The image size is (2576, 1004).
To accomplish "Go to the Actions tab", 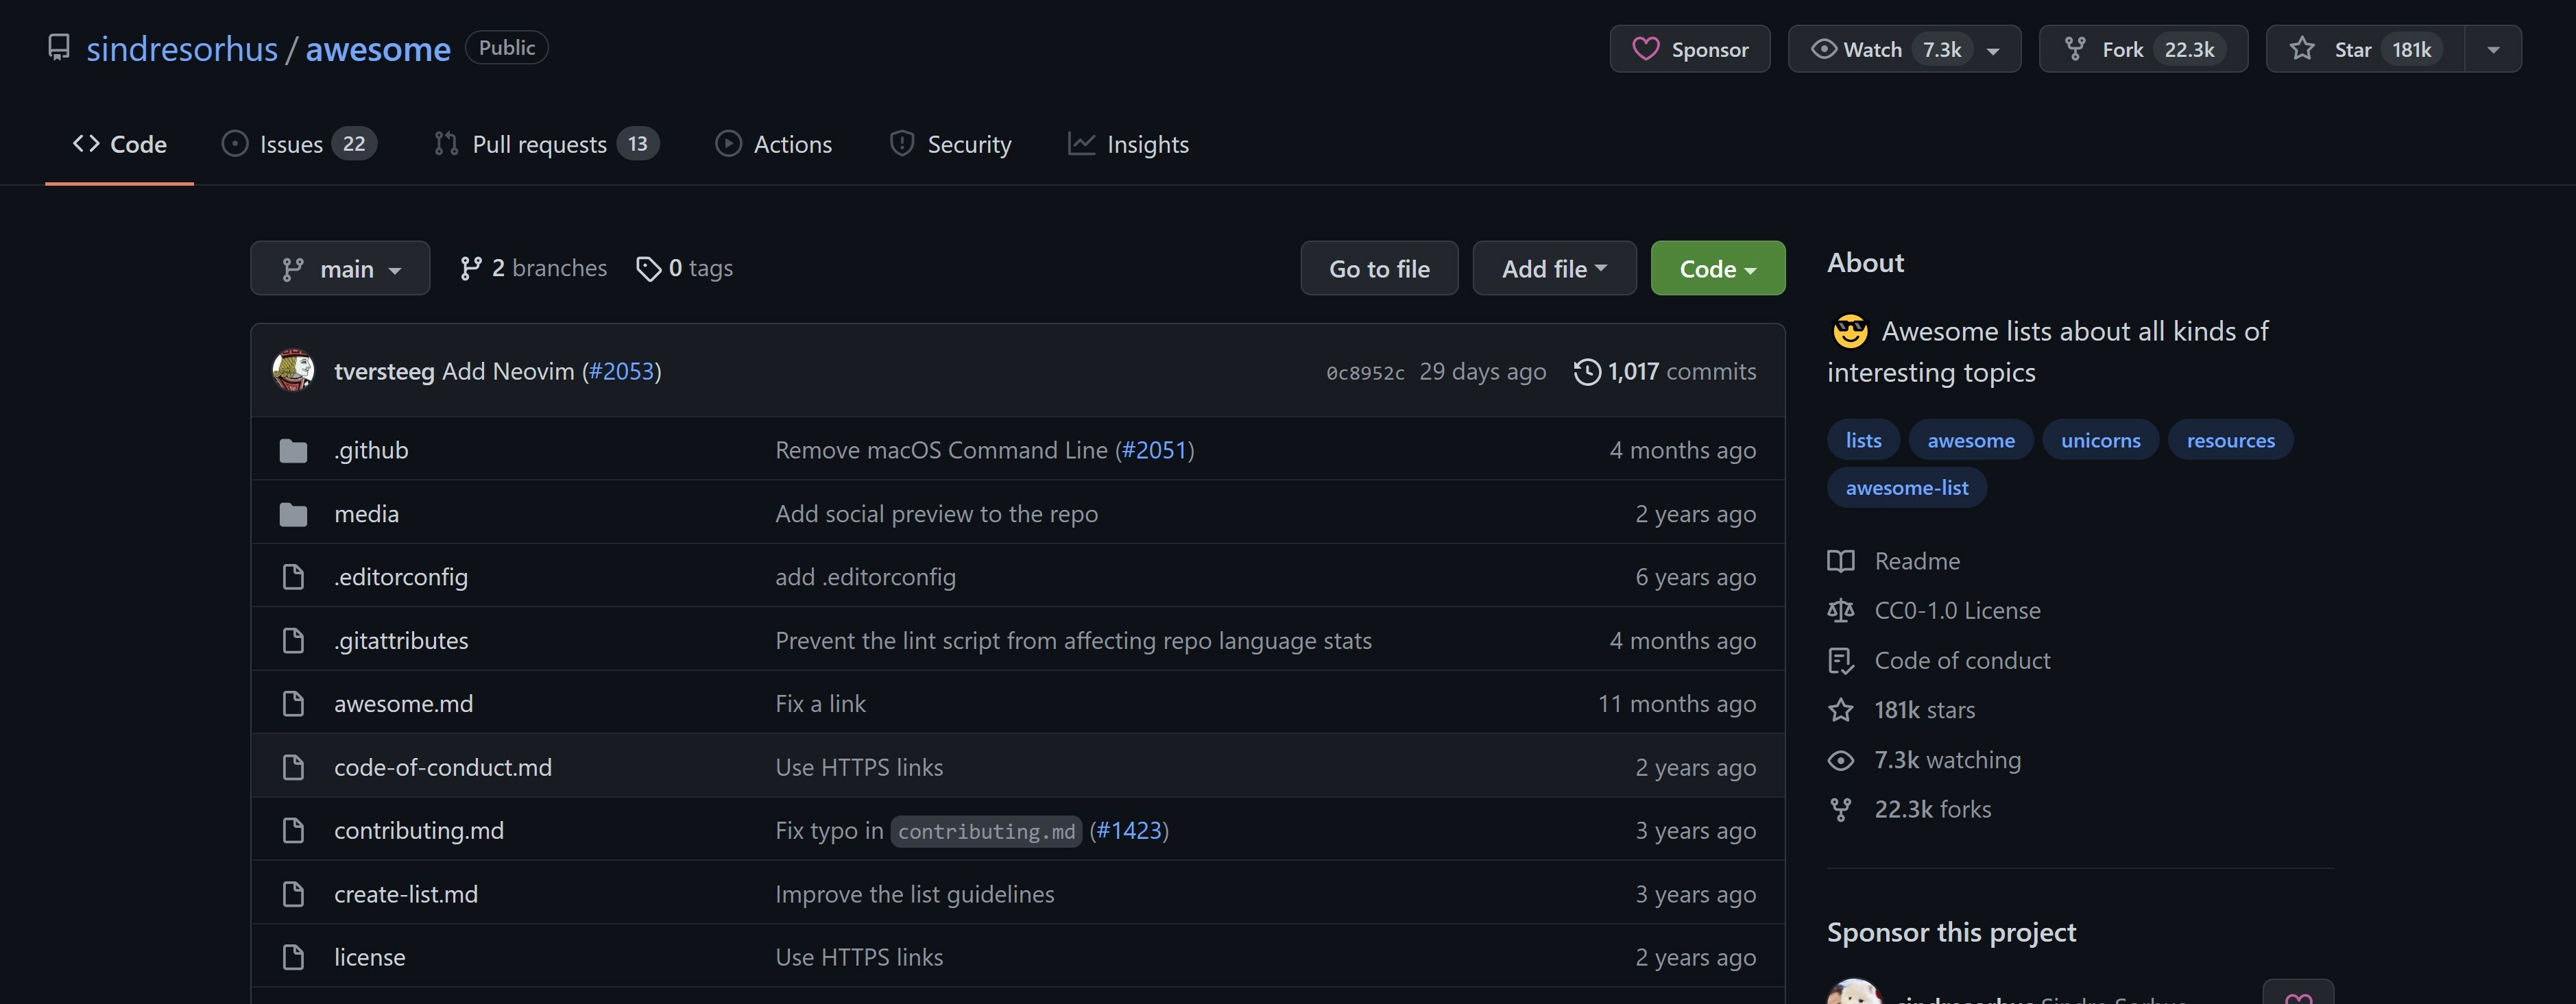I will 773,144.
